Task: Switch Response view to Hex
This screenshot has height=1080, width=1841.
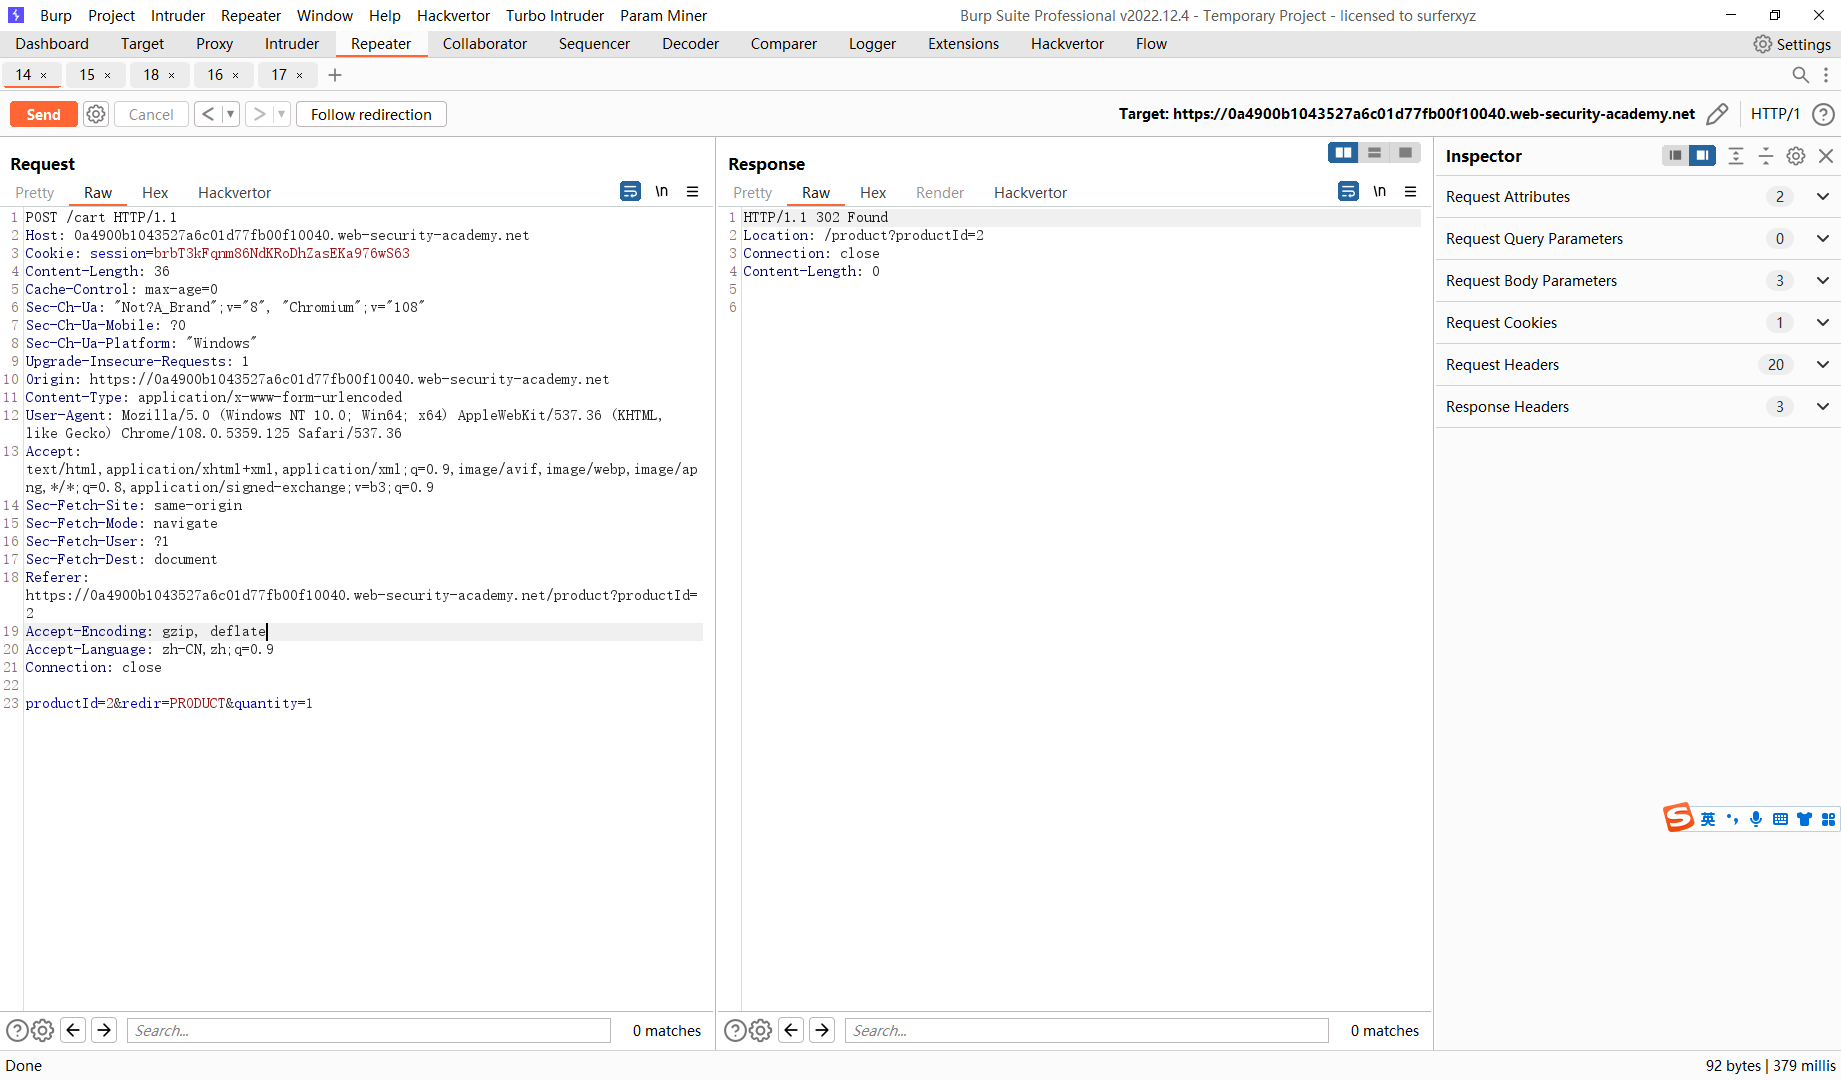Action: (873, 193)
